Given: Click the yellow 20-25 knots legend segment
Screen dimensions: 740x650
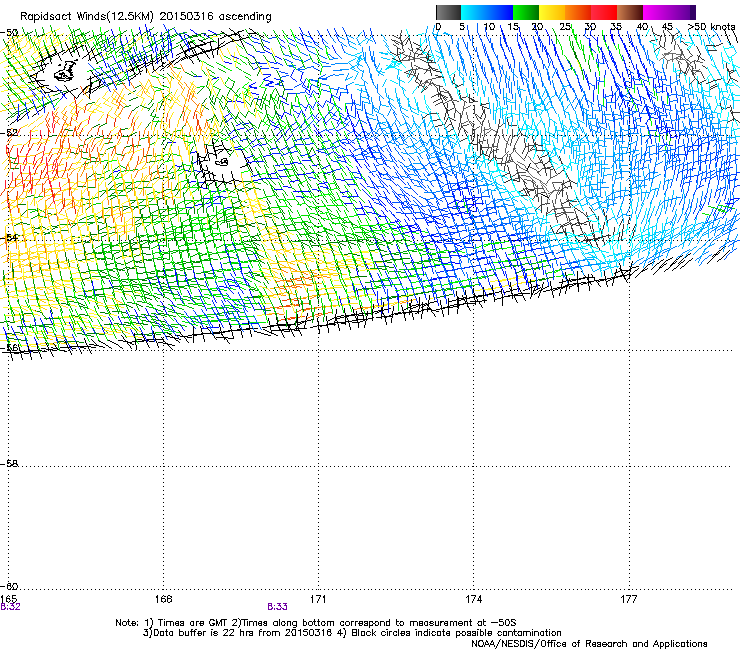Looking at the screenshot, I should [552, 12].
